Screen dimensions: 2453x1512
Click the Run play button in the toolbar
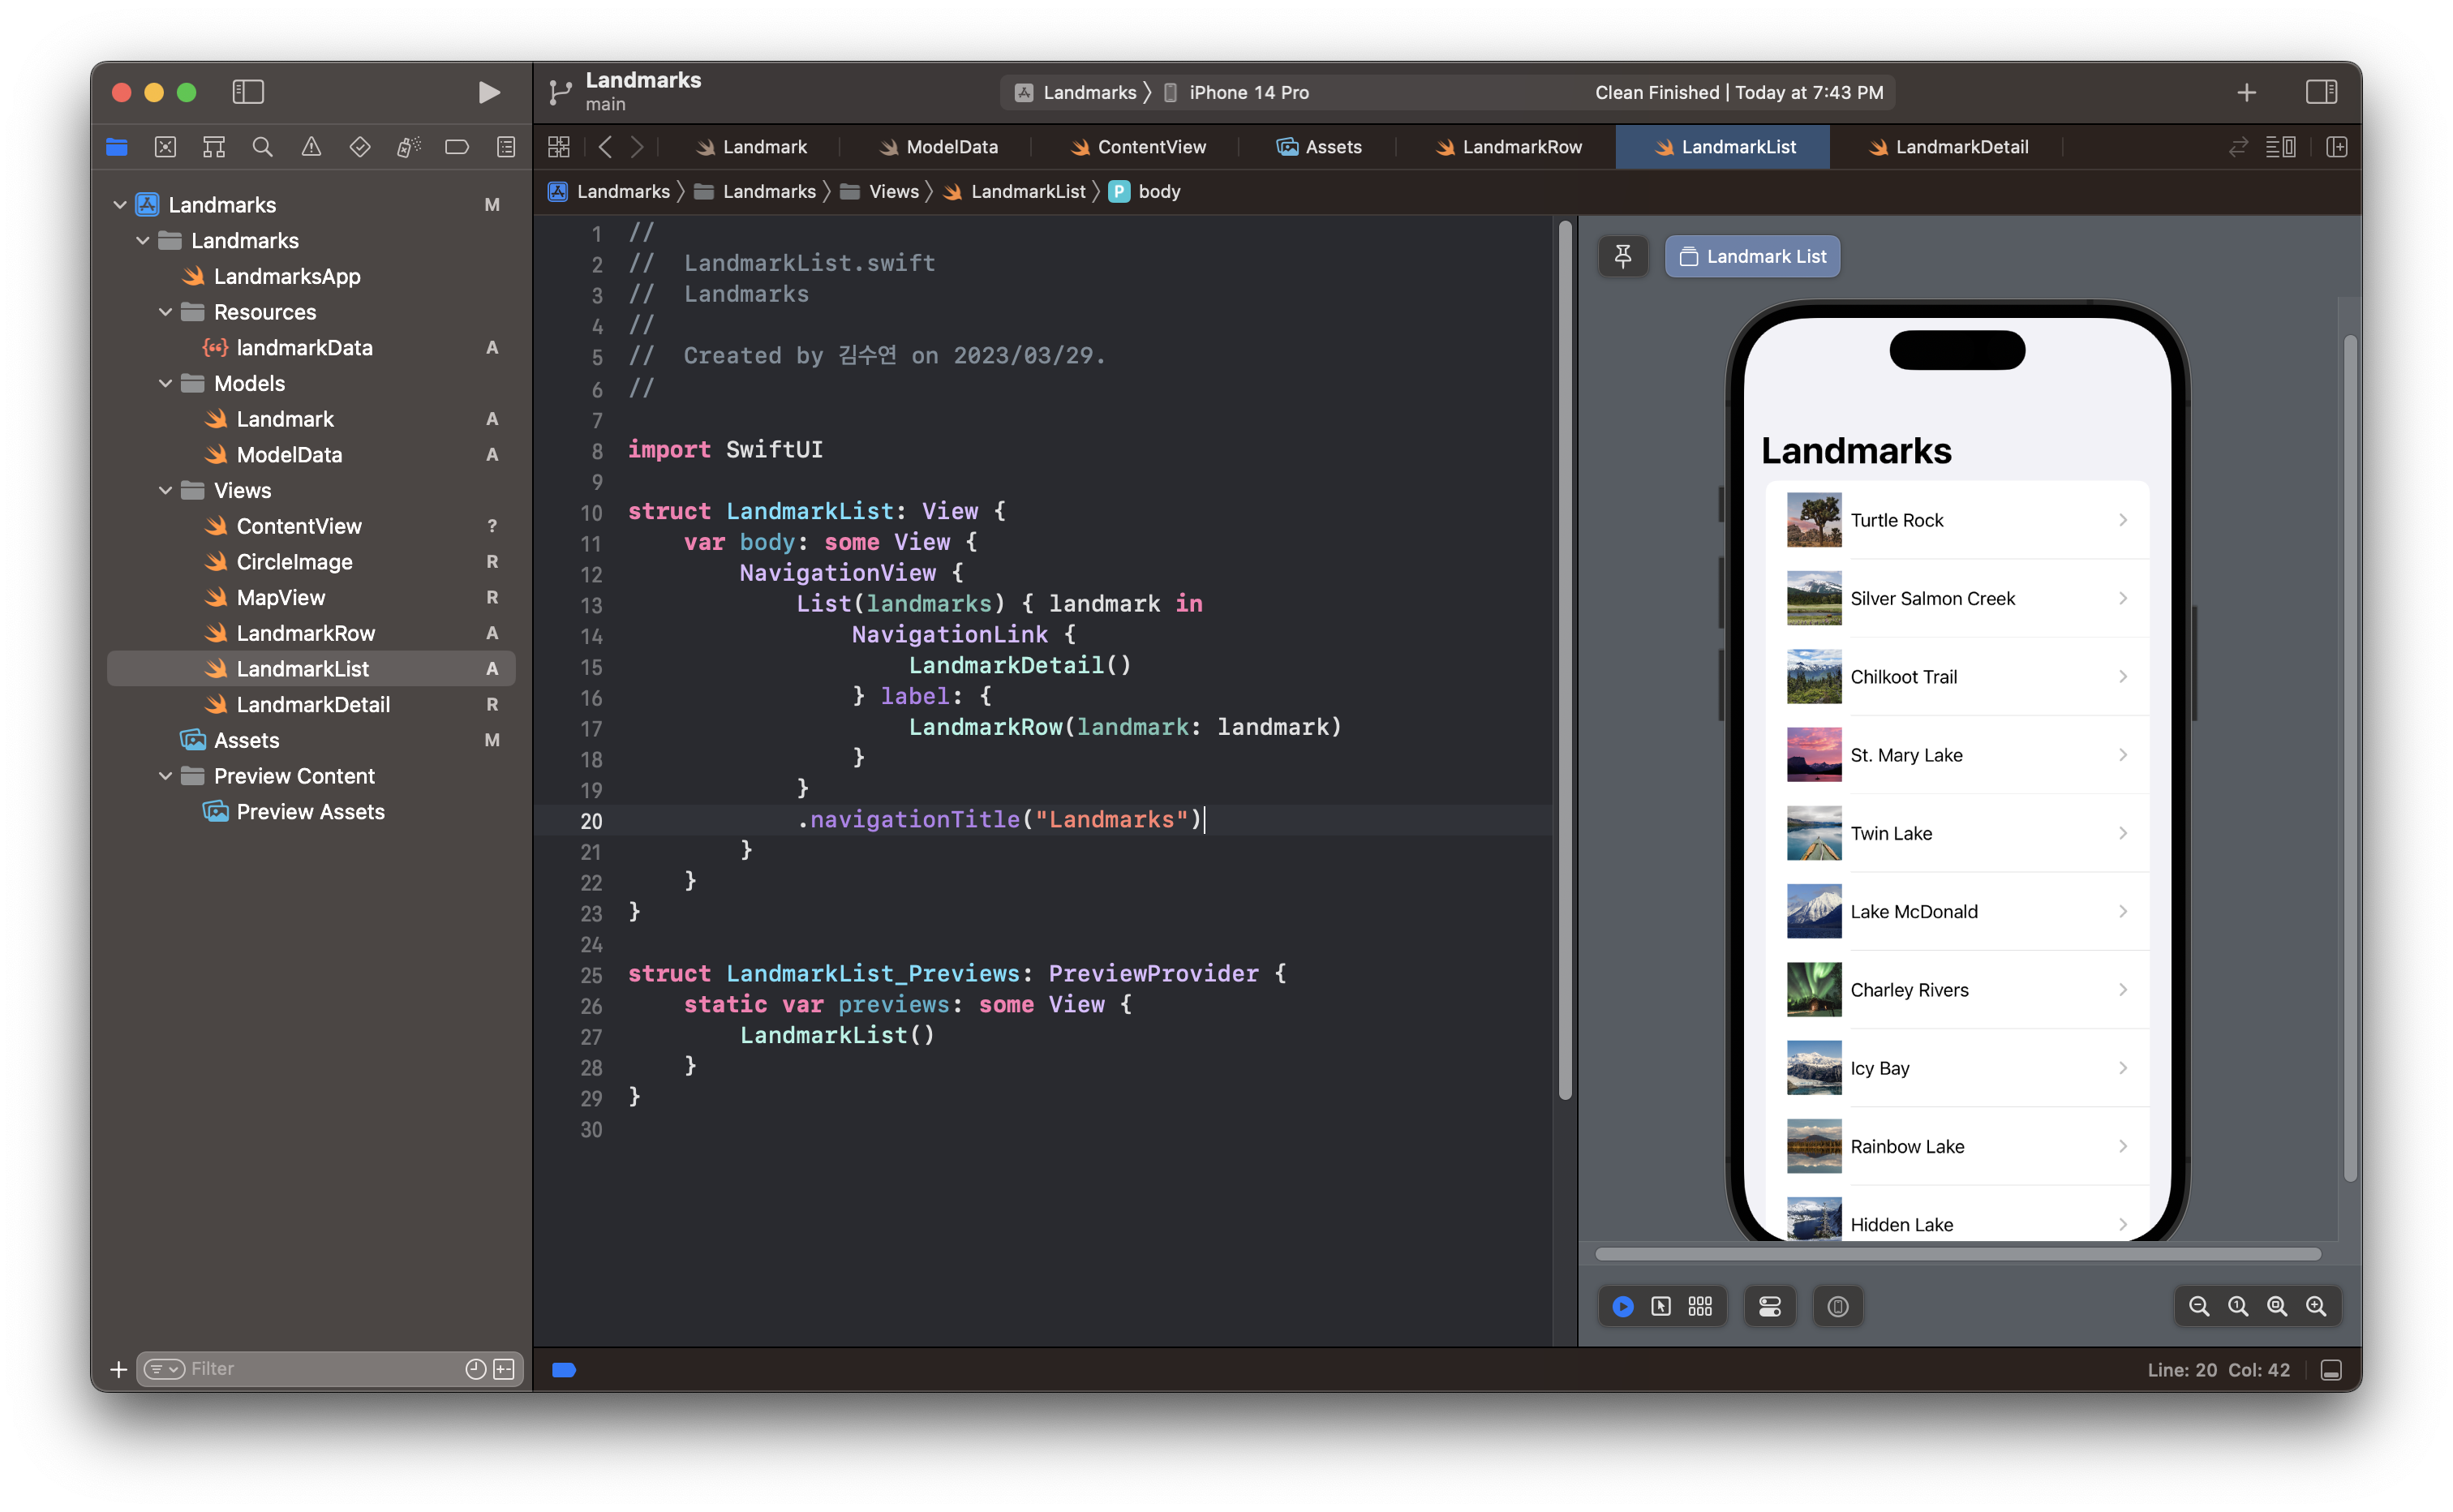(x=488, y=92)
